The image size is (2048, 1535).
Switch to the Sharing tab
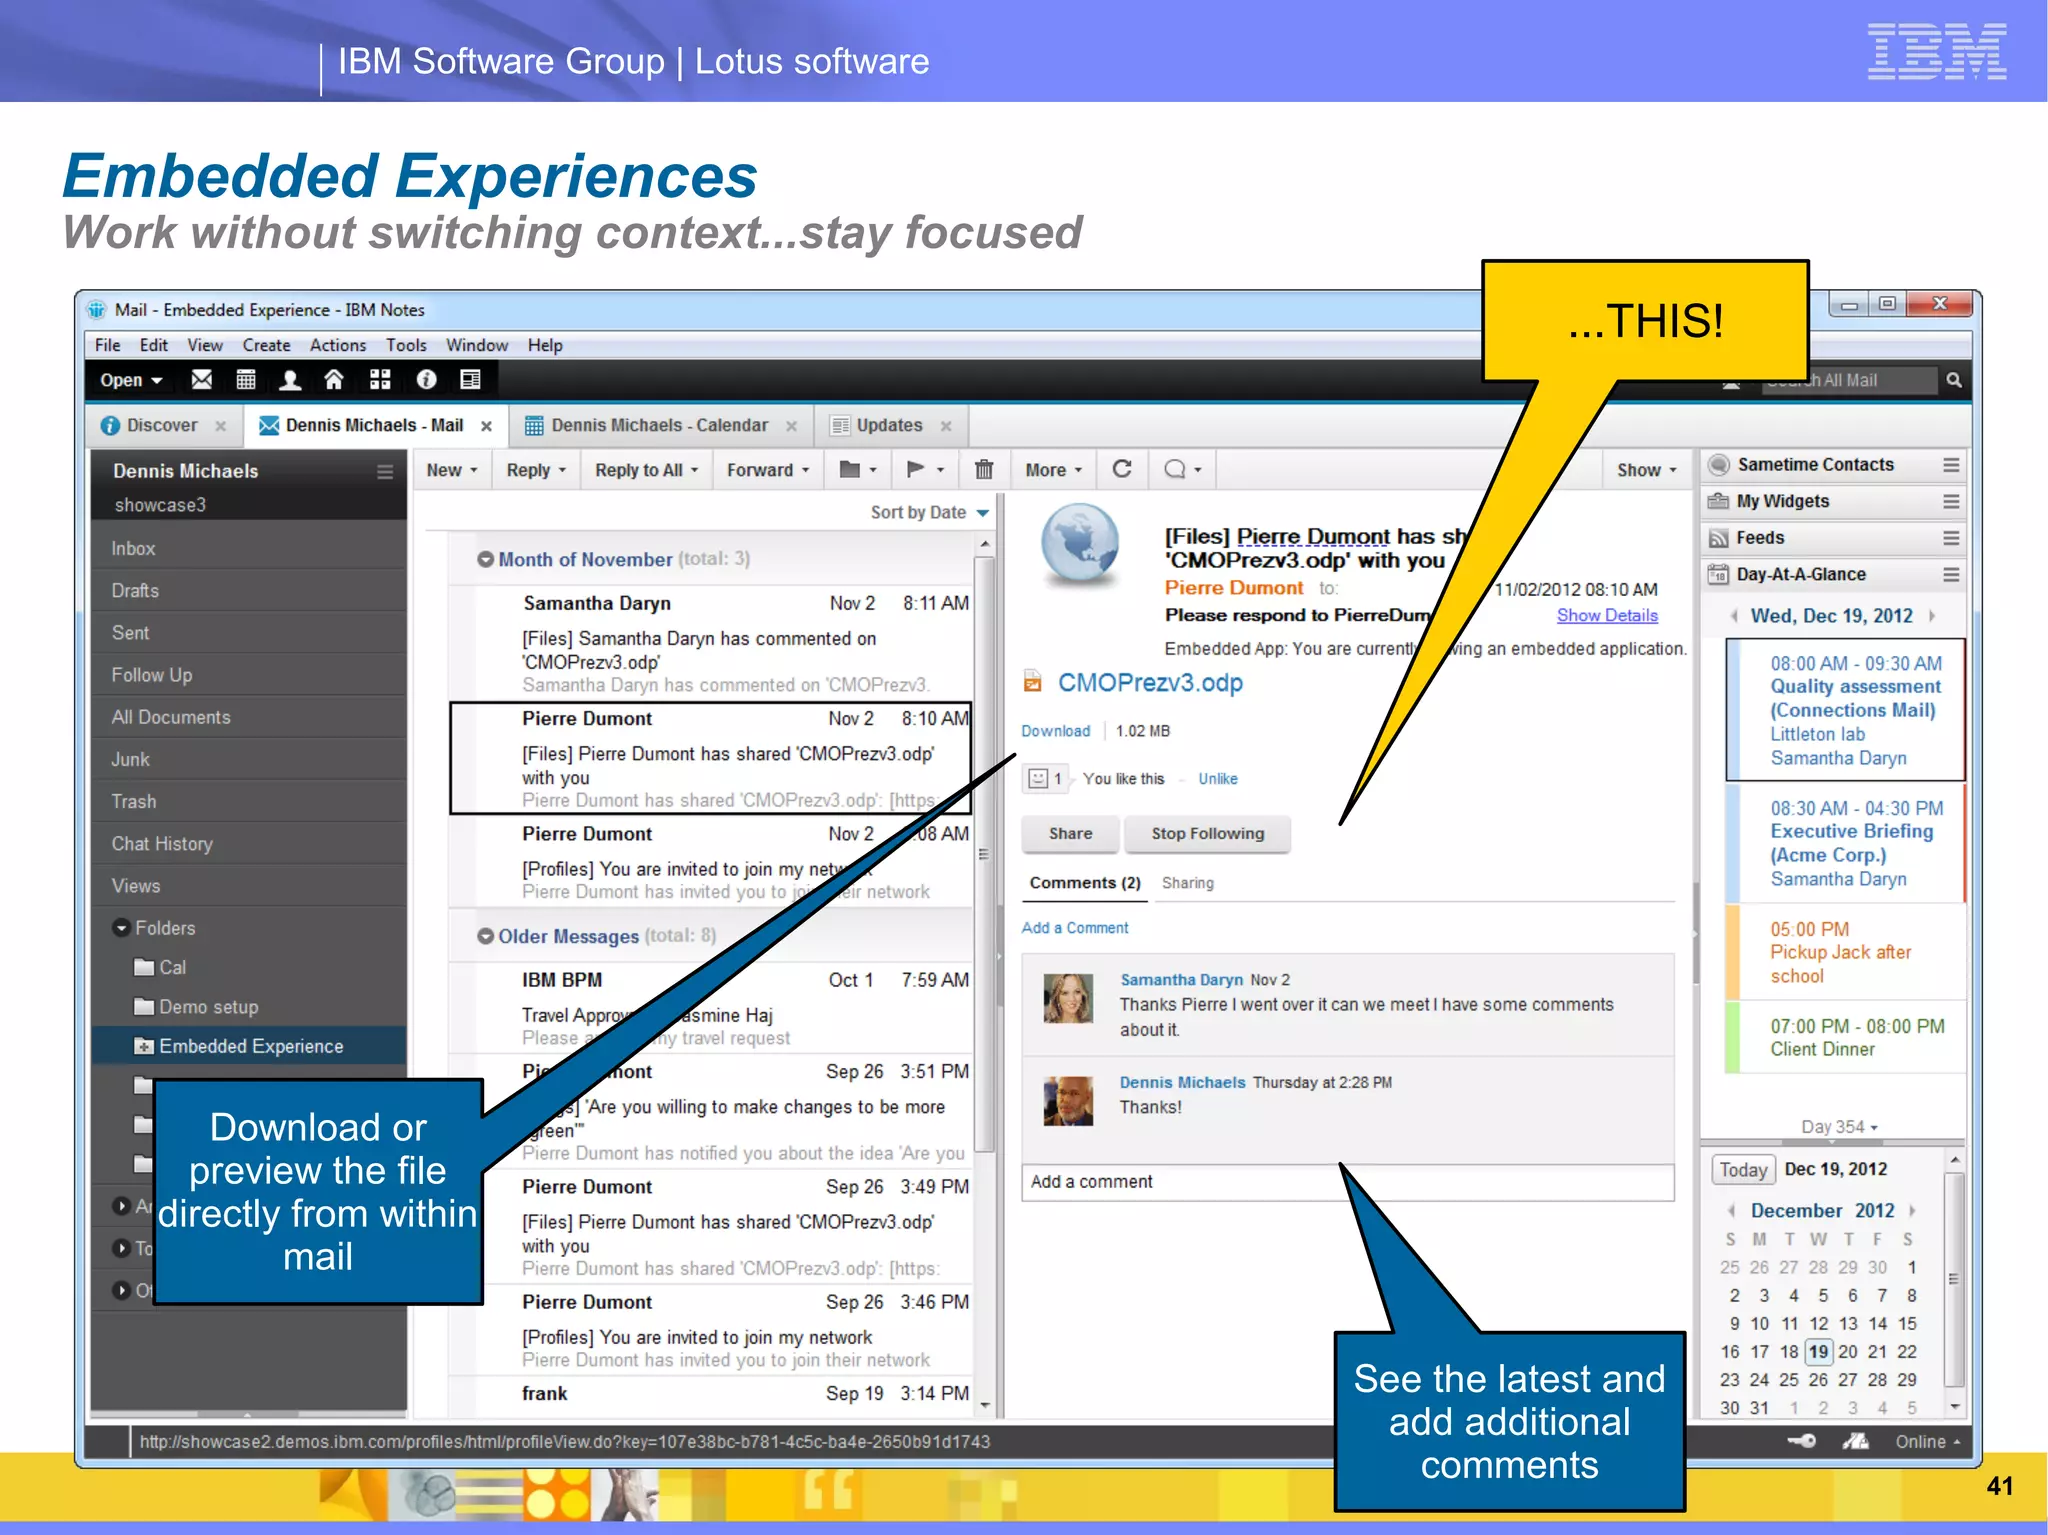click(1188, 883)
